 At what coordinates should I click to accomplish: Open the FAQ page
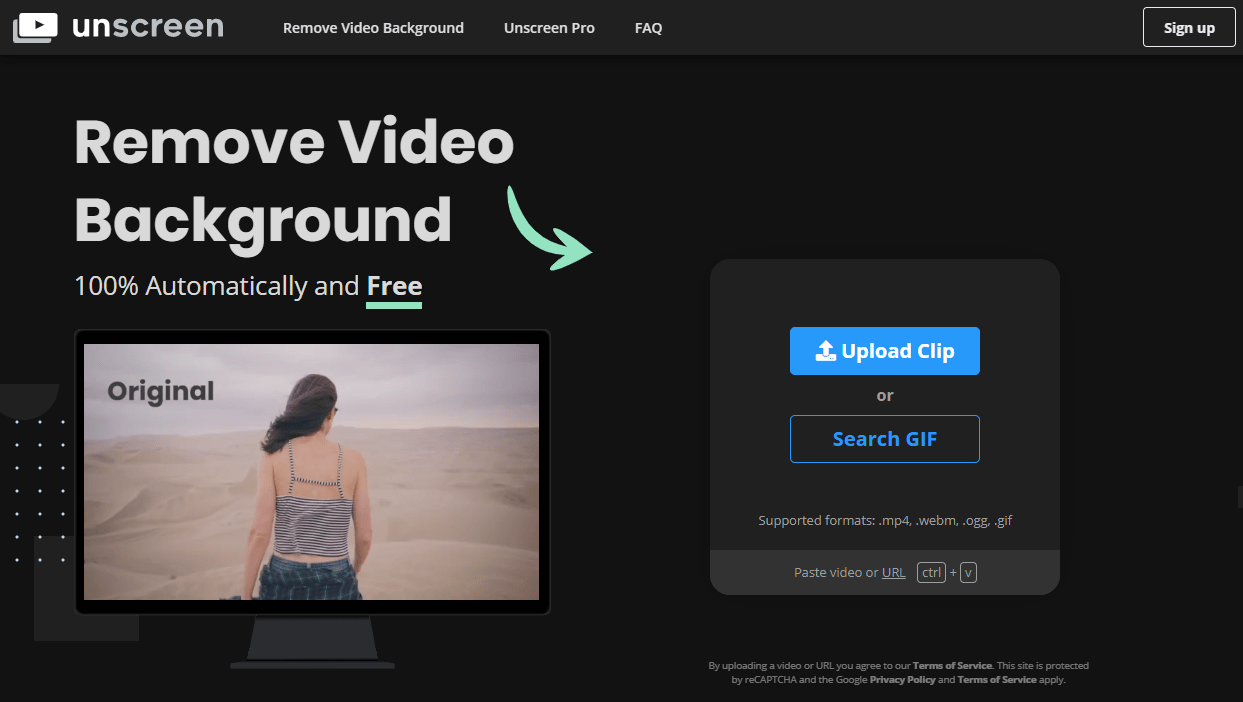[648, 28]
